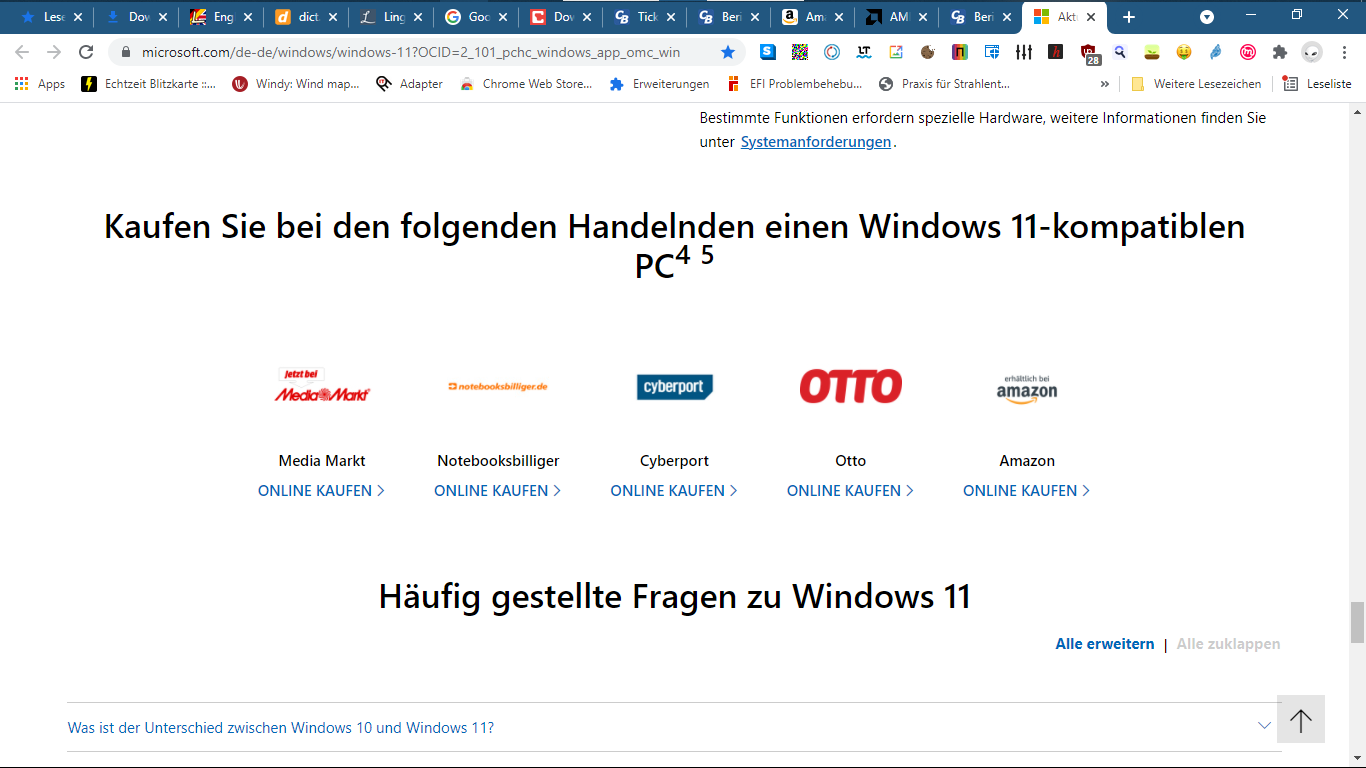Open the Adapter bookmark
Screen dimensions: 1366x768
409,84
